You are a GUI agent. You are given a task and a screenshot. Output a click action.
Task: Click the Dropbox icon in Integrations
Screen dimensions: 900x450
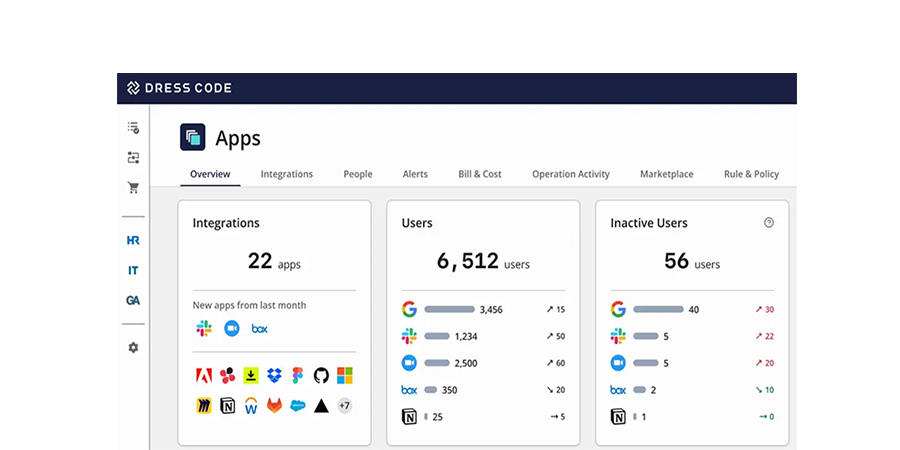pos(274,376)
